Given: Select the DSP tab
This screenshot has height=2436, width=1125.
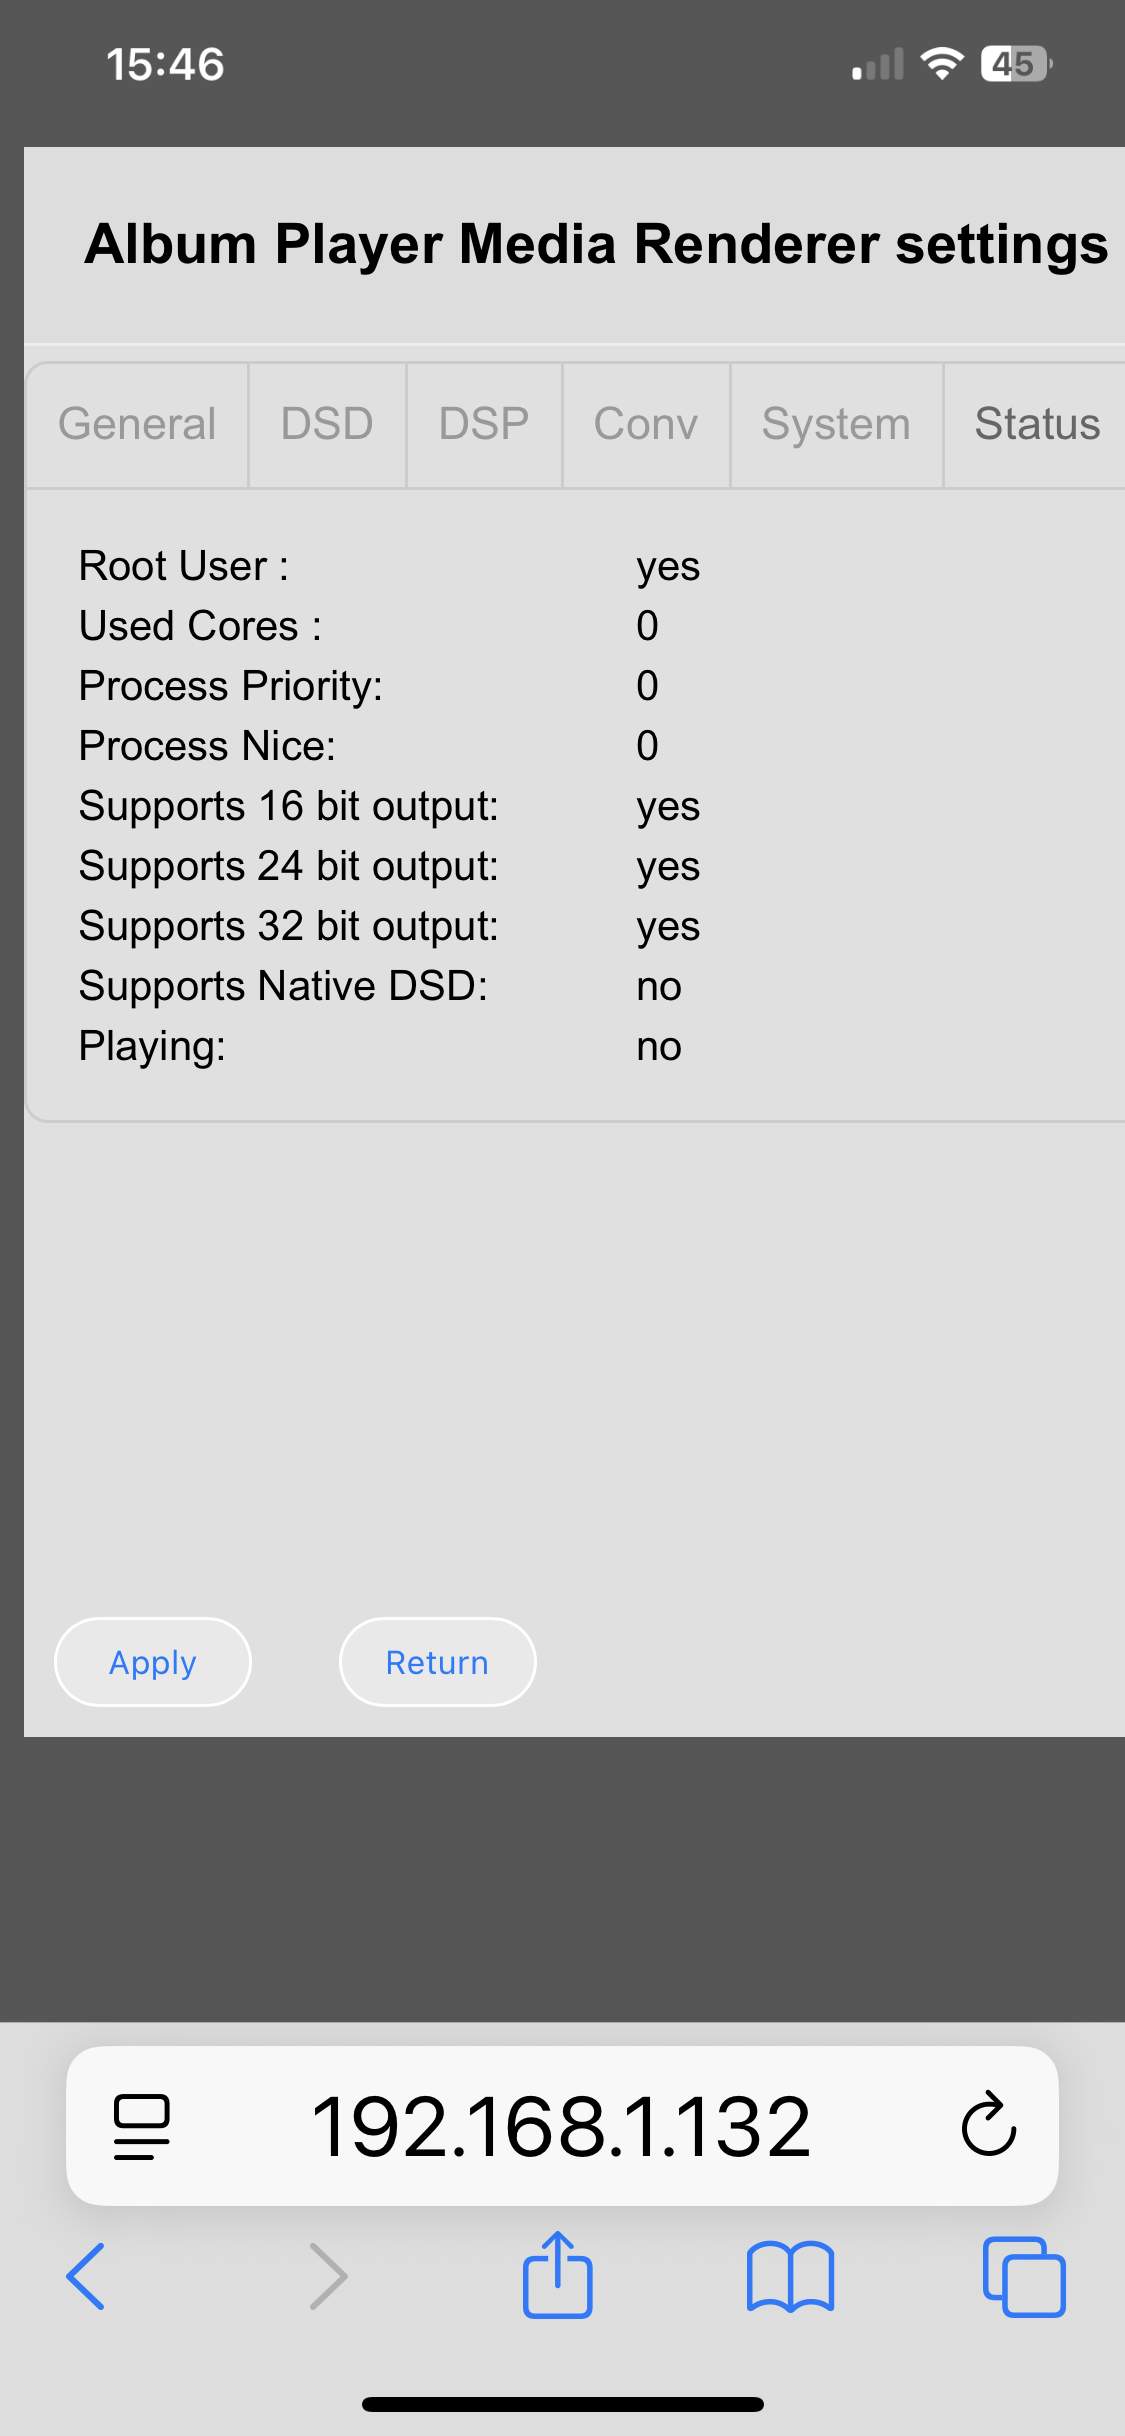Looking at the screenshot, I should [484, 425].
